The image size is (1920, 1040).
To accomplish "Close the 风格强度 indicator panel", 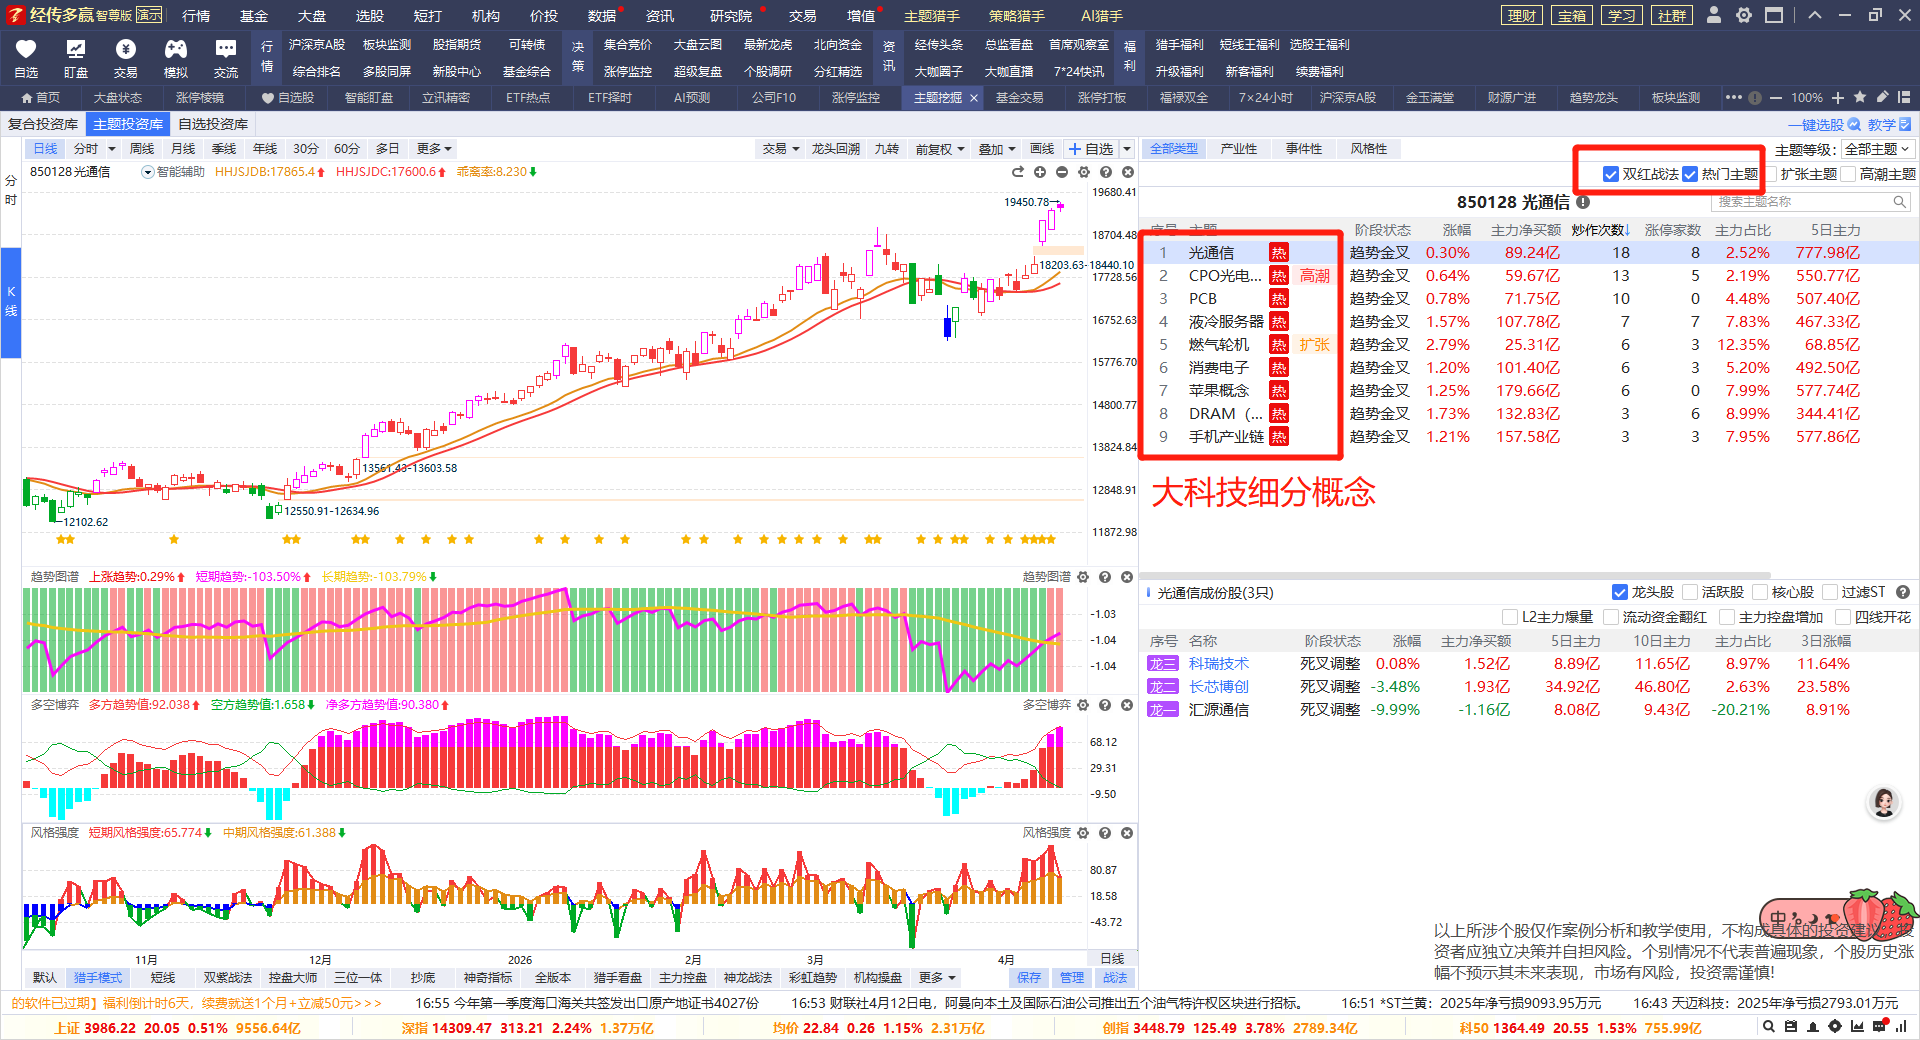I will click(1127, 833).
